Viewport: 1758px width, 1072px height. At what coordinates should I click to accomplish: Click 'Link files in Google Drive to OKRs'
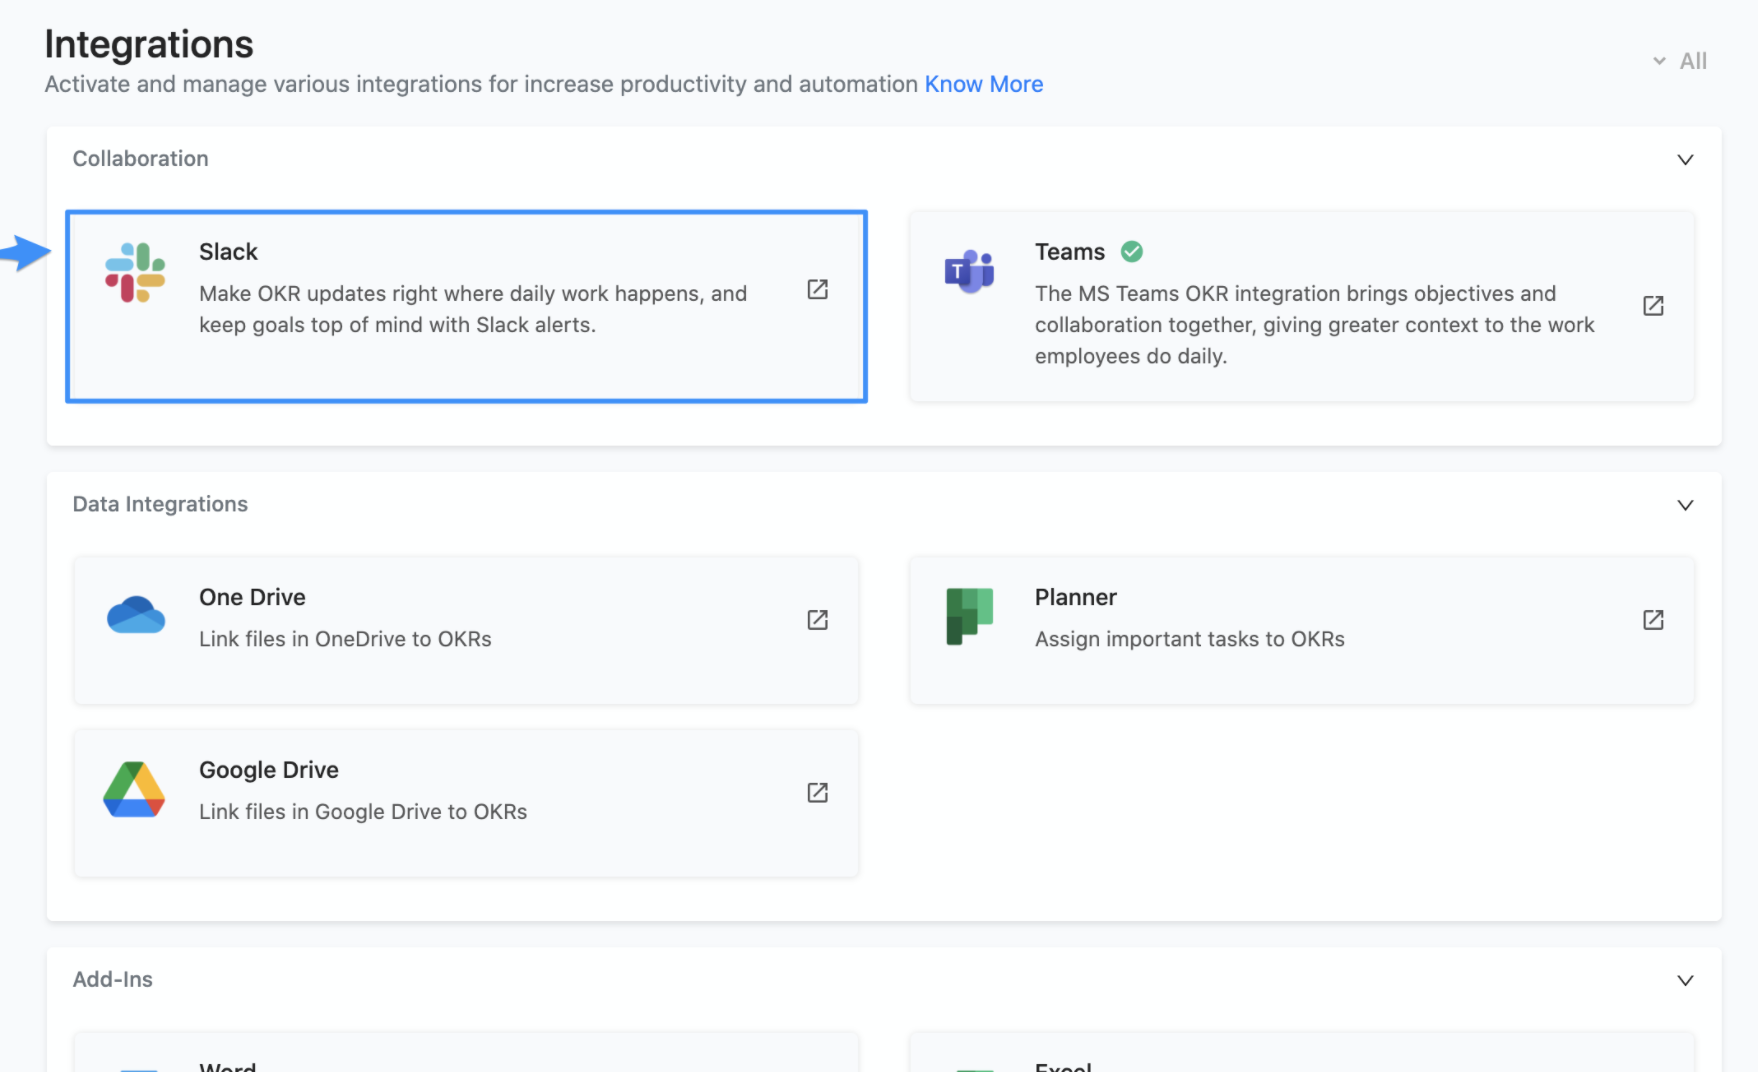[363, 812]
